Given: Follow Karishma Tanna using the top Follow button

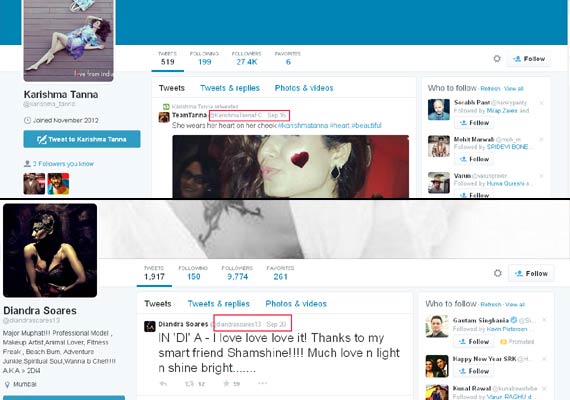Looking at the screenshot, I should pyautogui.click(x=529, y=59).
